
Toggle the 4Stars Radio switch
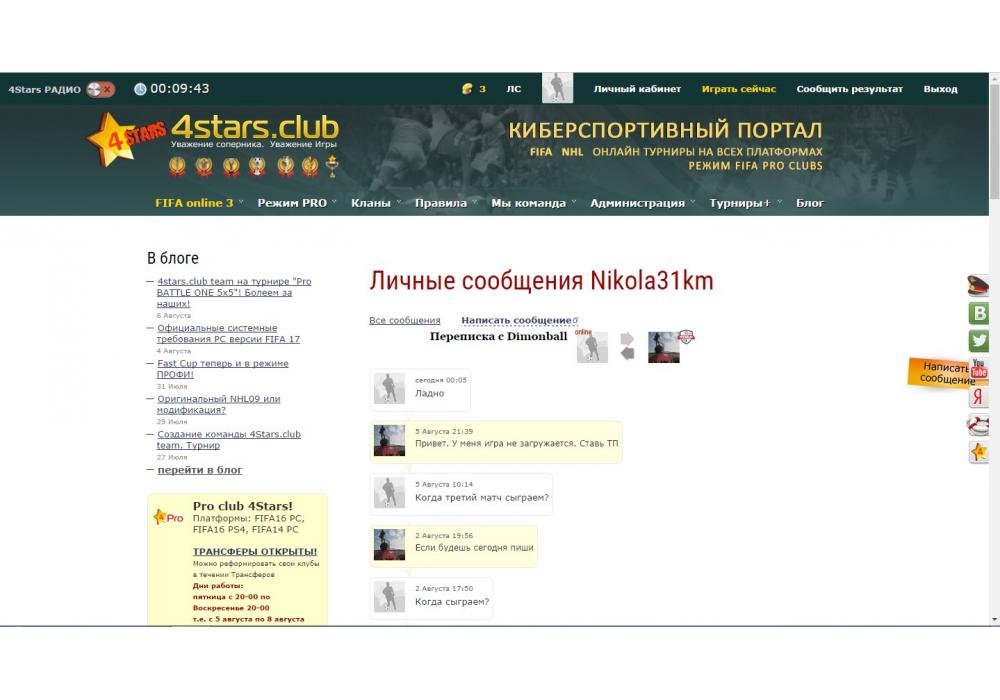tap(100, 89)
